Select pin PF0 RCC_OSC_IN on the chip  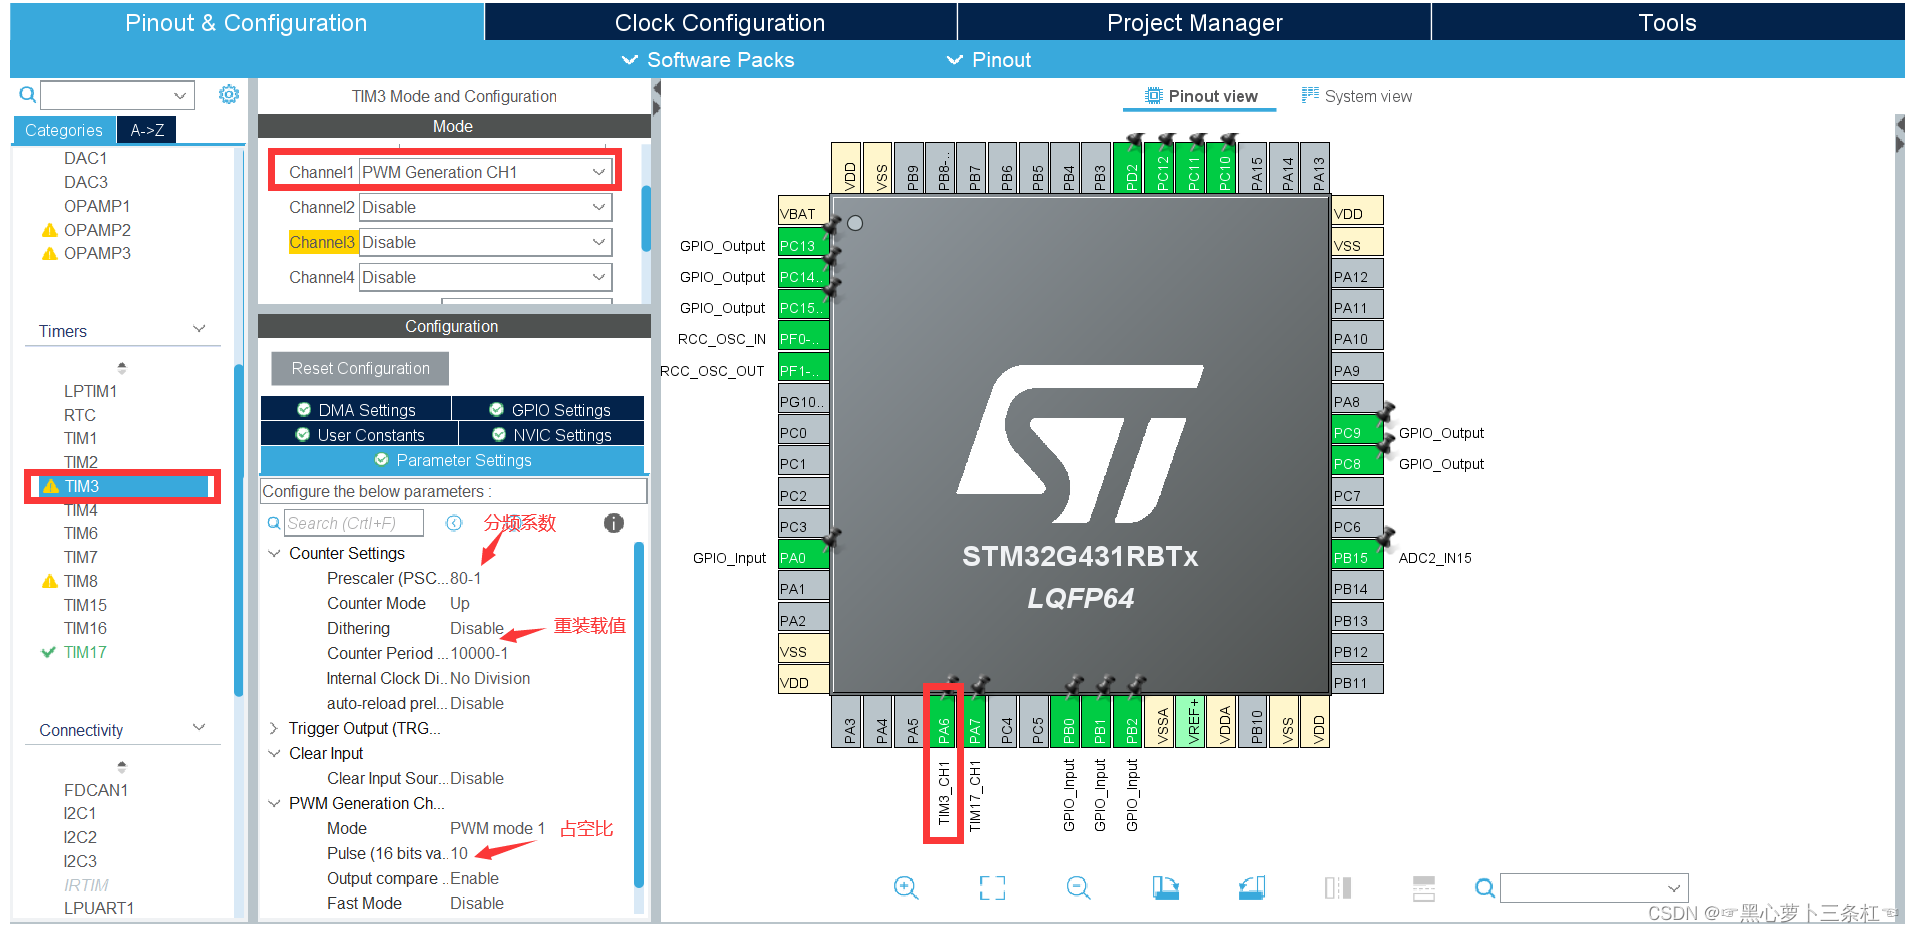click(804, 338)
